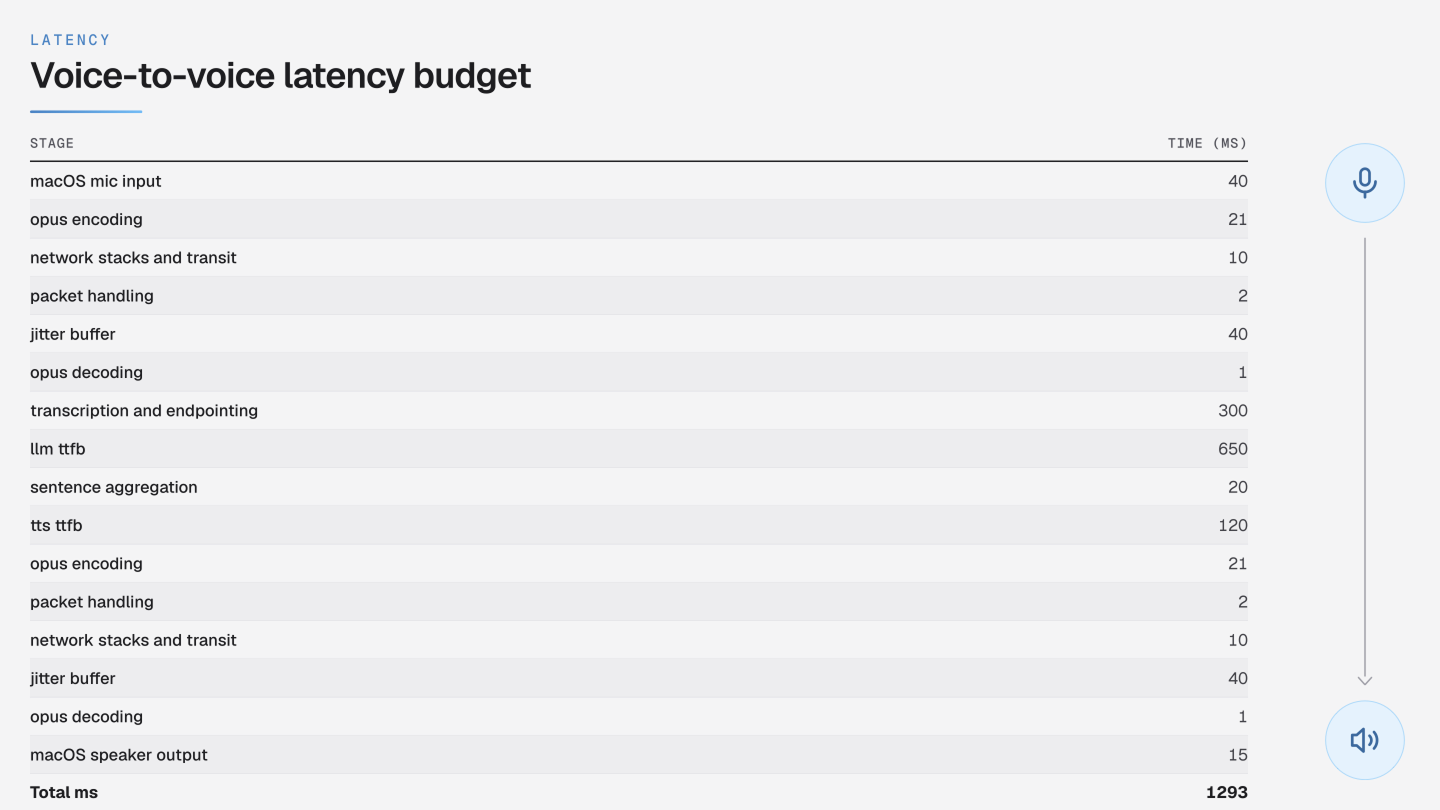Select the macOS mic input row
Image resolution: width=1440 pixels, height=810 pixels.
click(639, 181)
